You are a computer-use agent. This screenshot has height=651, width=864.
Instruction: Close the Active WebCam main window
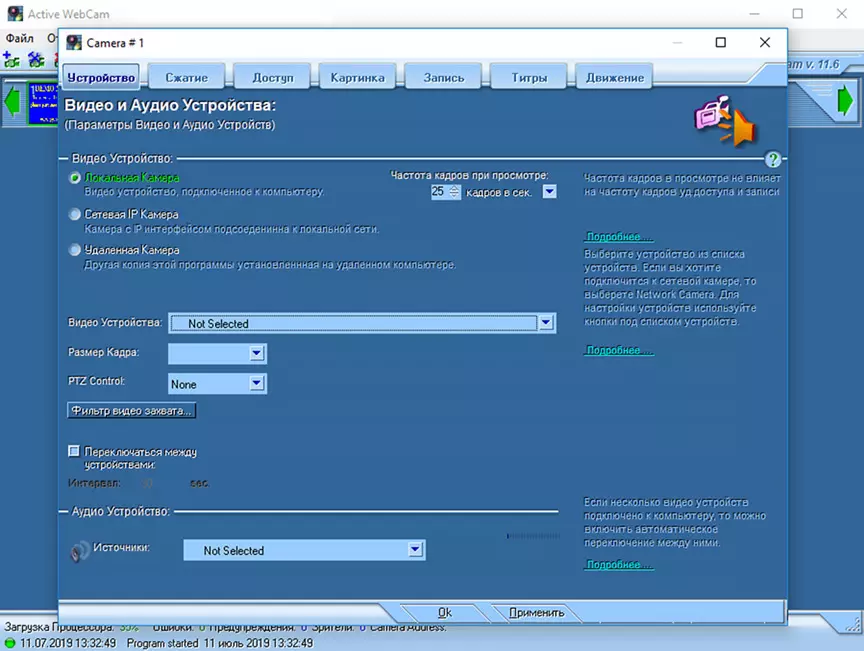coord(841,14)
